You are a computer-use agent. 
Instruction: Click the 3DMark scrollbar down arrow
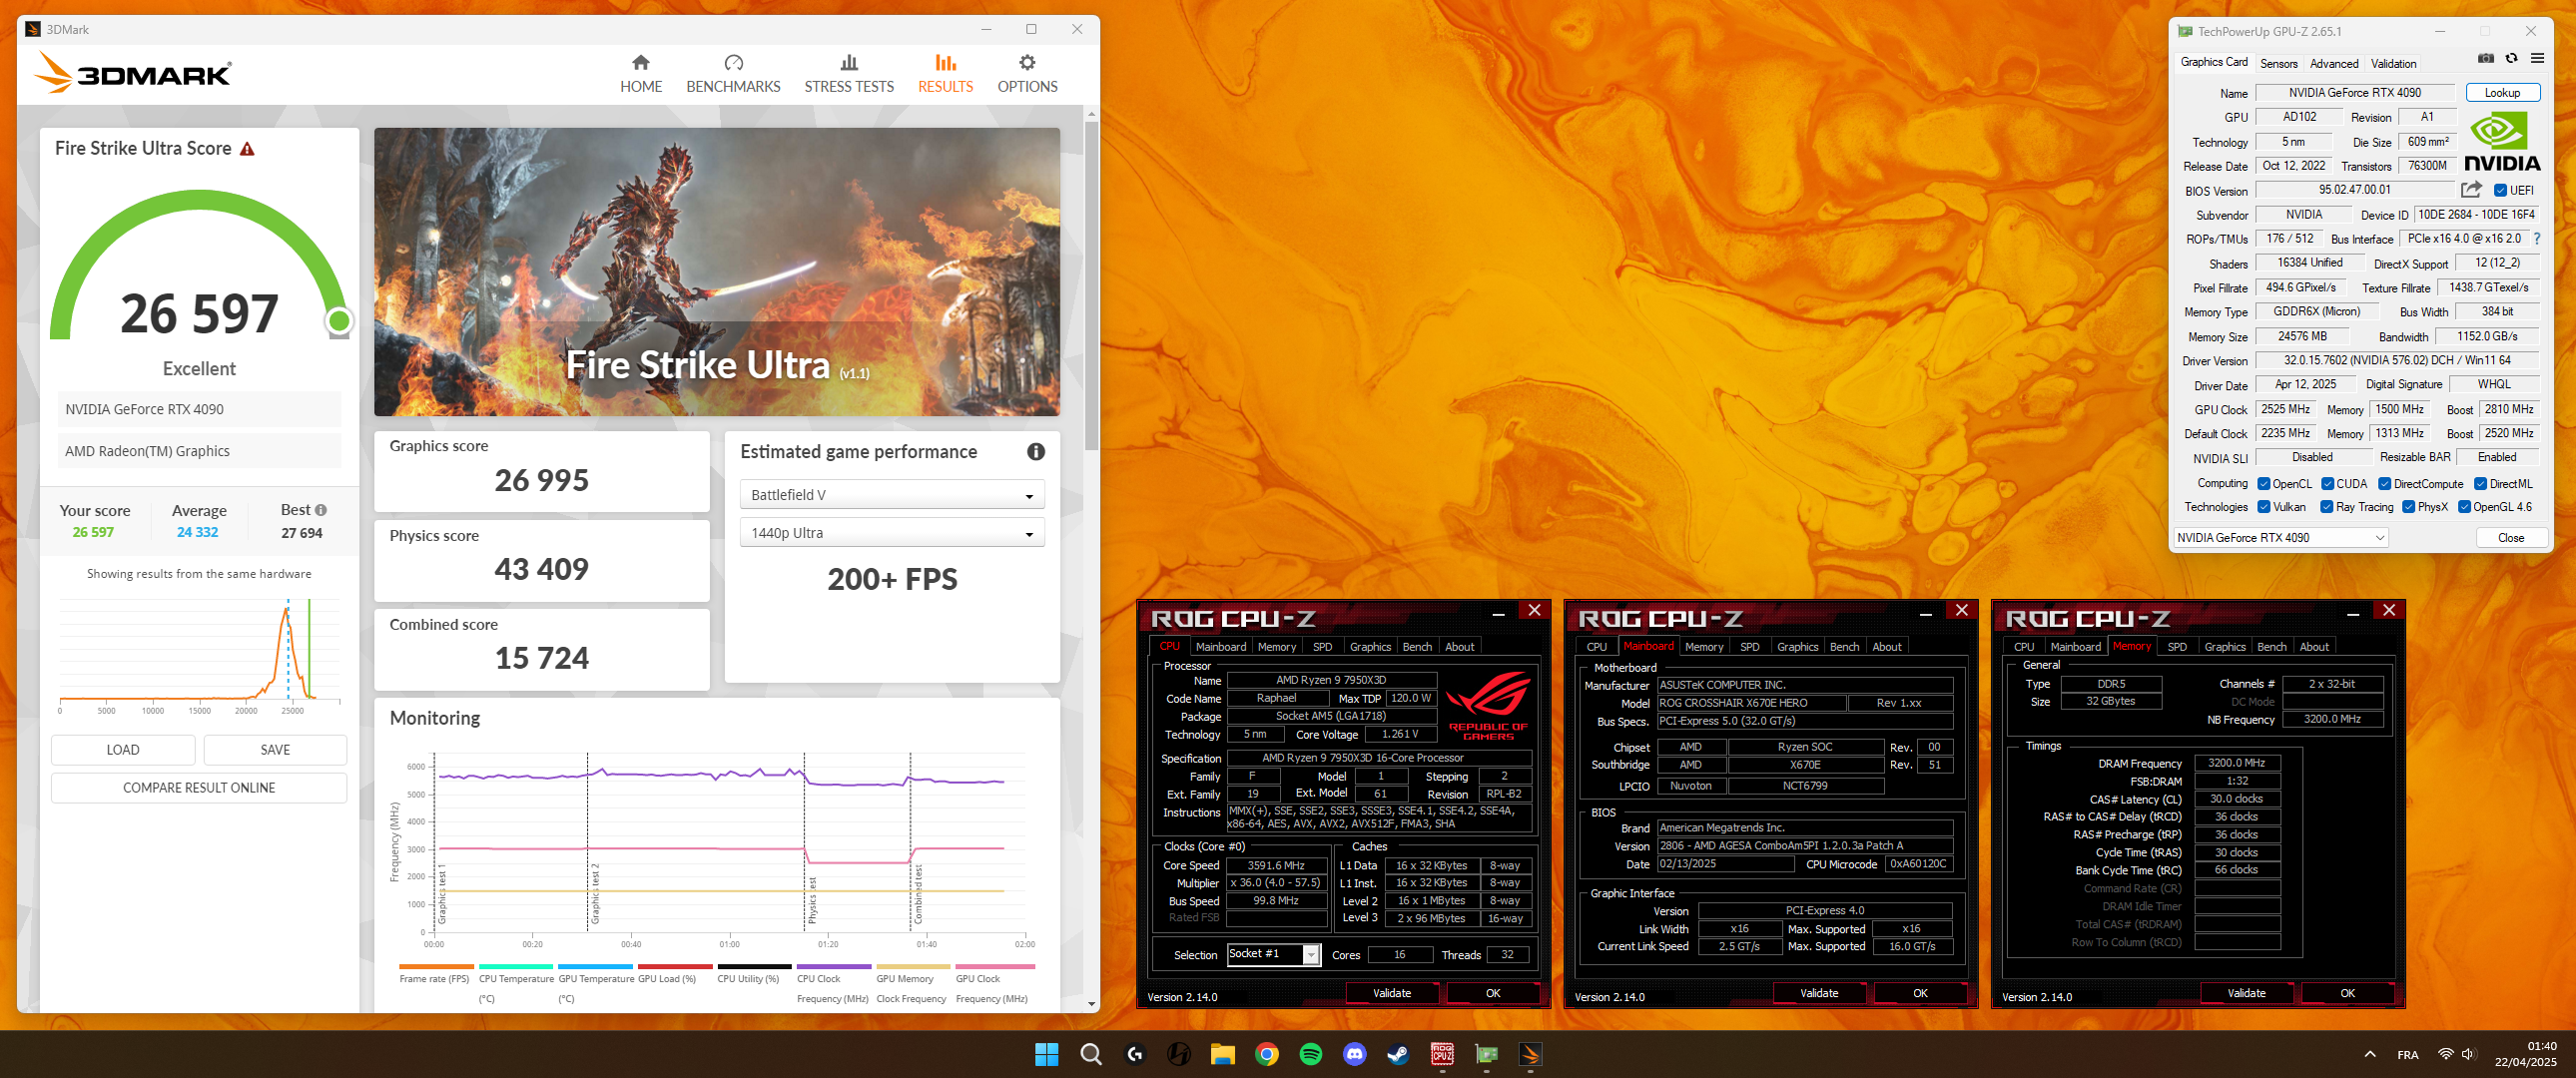[x=1091, y=1003]
